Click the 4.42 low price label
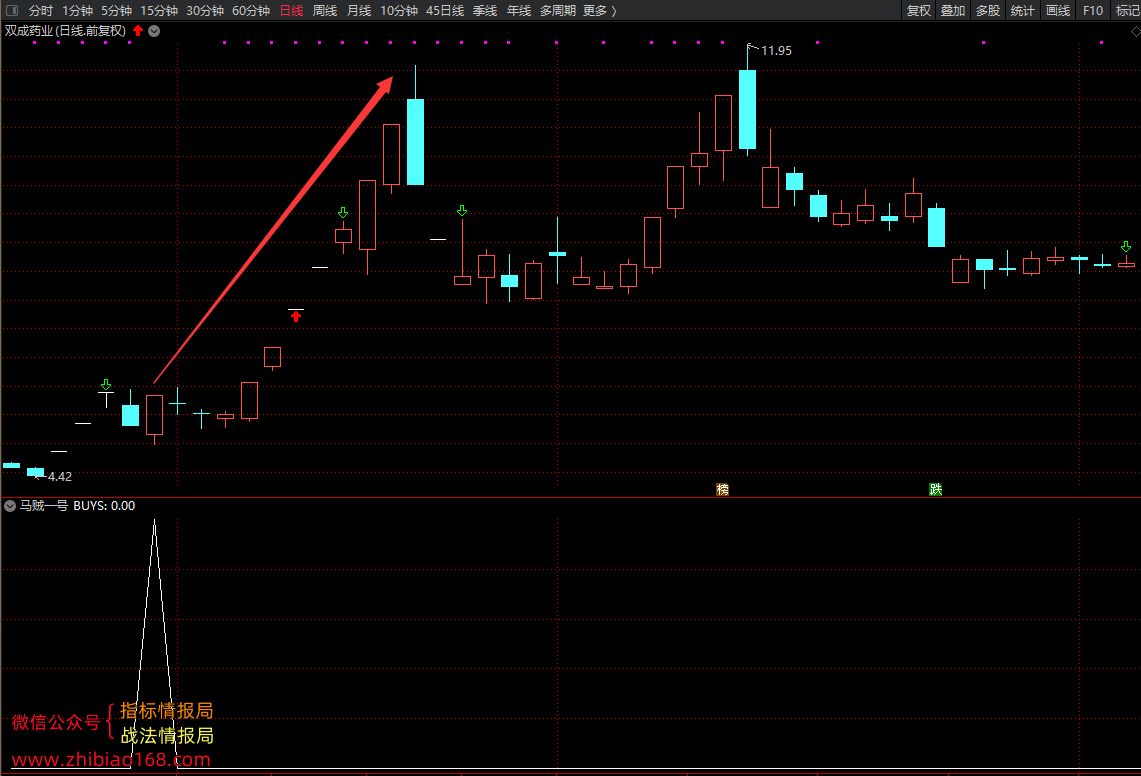The width and height of the screenshot is (1141, 776). pyautogui.click(x=60, y=477)
